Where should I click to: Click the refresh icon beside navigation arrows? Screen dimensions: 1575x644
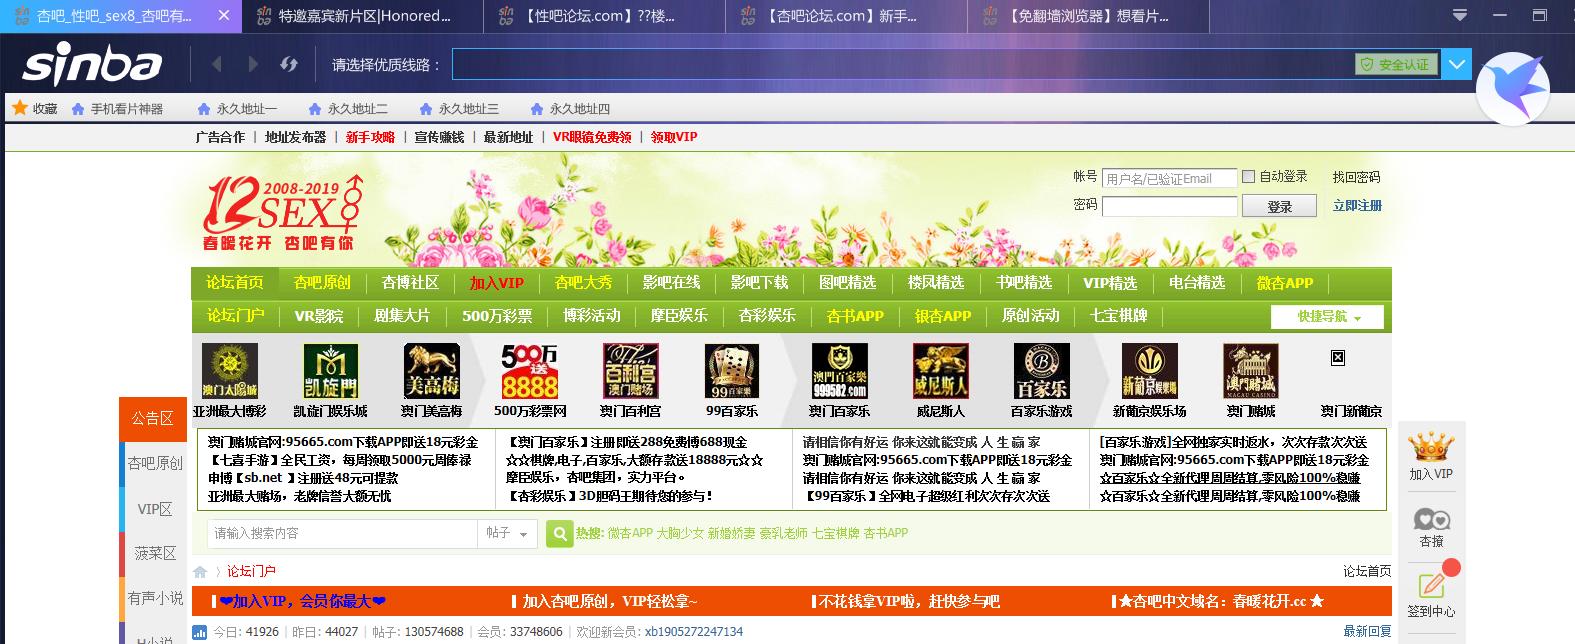point(289,65)
